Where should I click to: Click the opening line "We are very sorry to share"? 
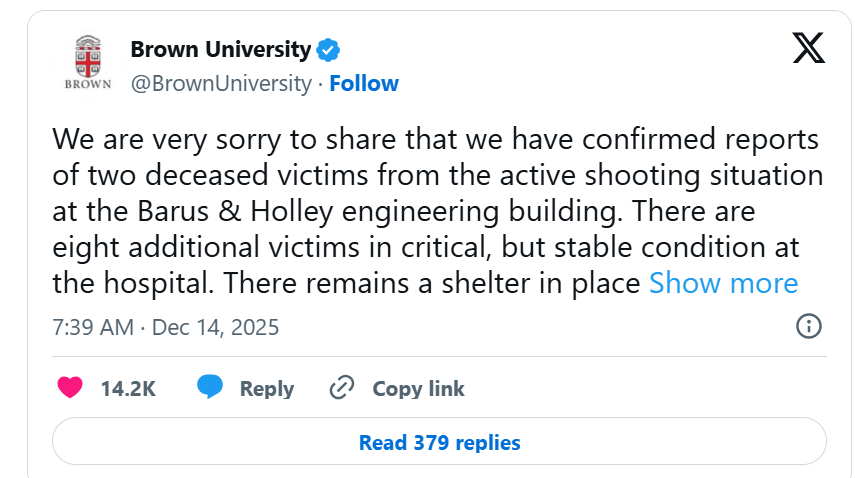point(230,139)
